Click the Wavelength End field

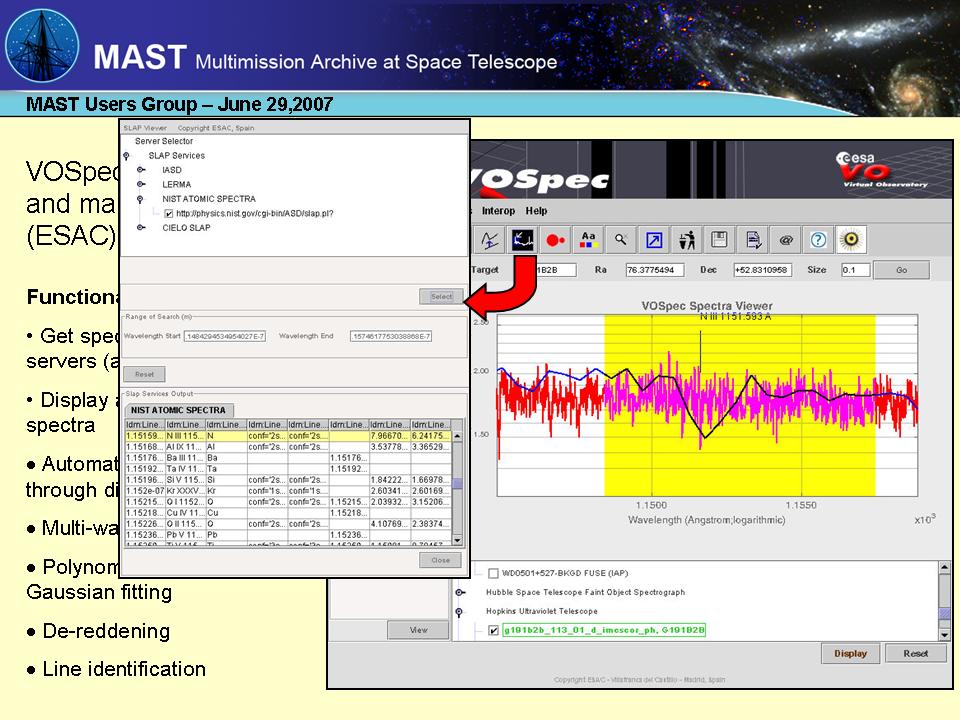[391, 336]
